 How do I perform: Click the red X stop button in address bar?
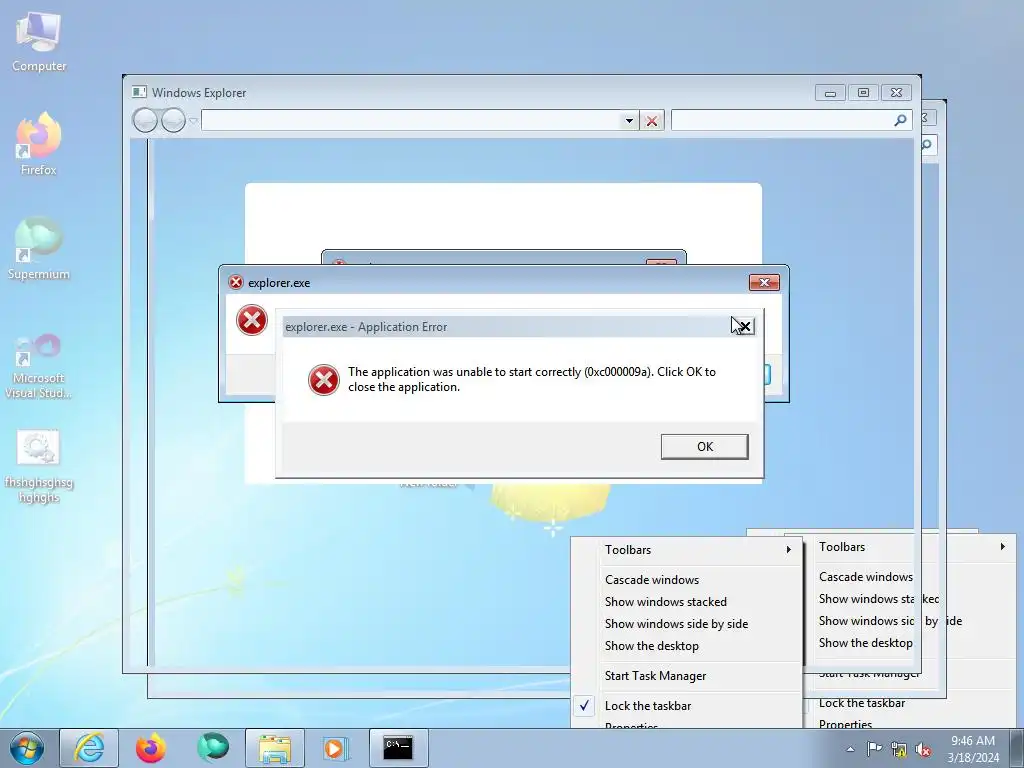click(652, 121)
